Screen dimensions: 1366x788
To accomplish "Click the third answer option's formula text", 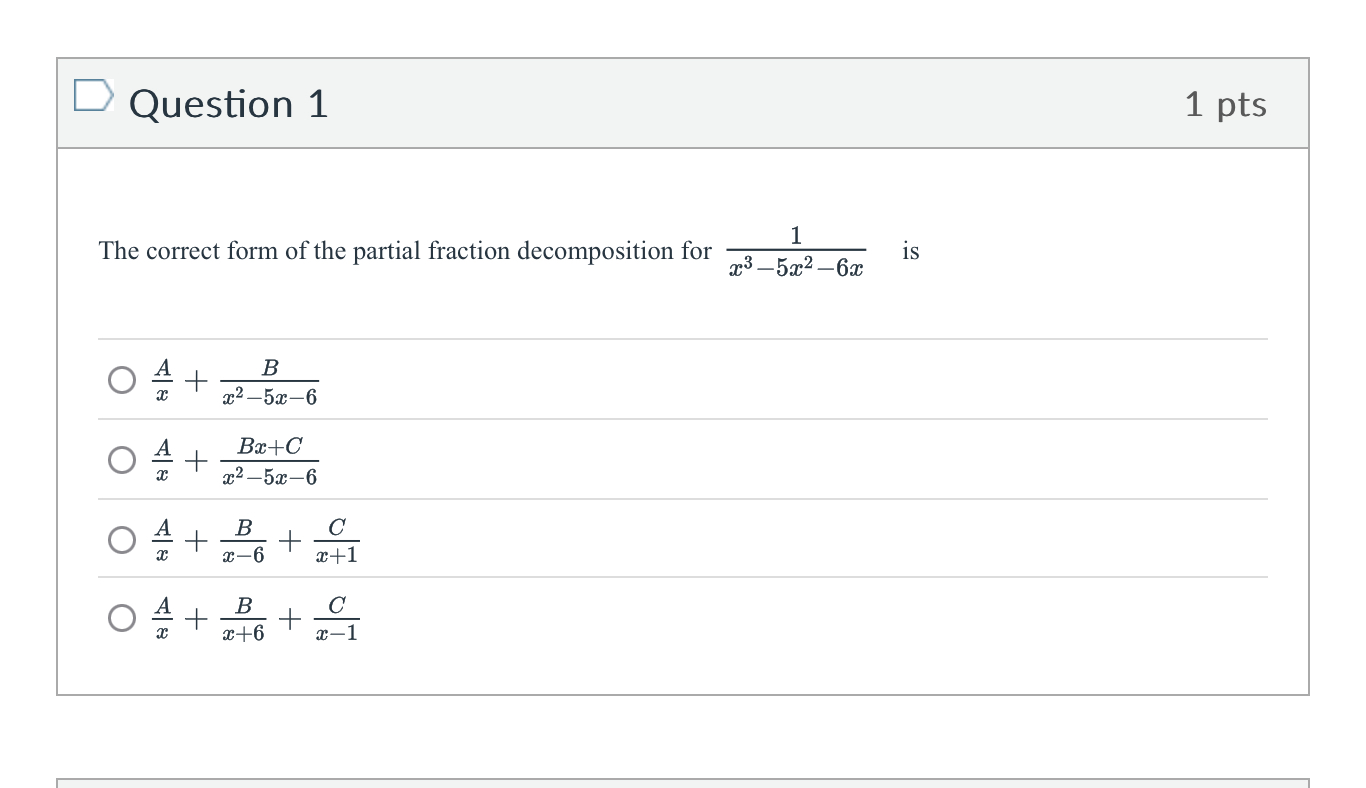I will 255,540.
